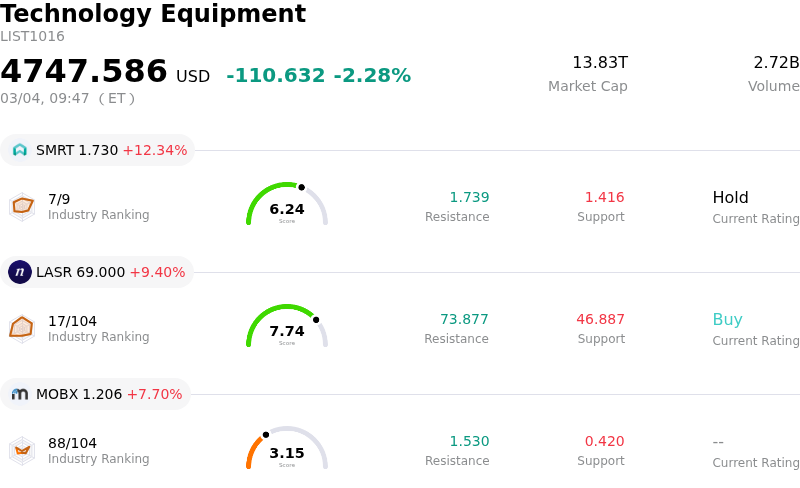Click the 3.15 score gauge

[x=287, y=450]
